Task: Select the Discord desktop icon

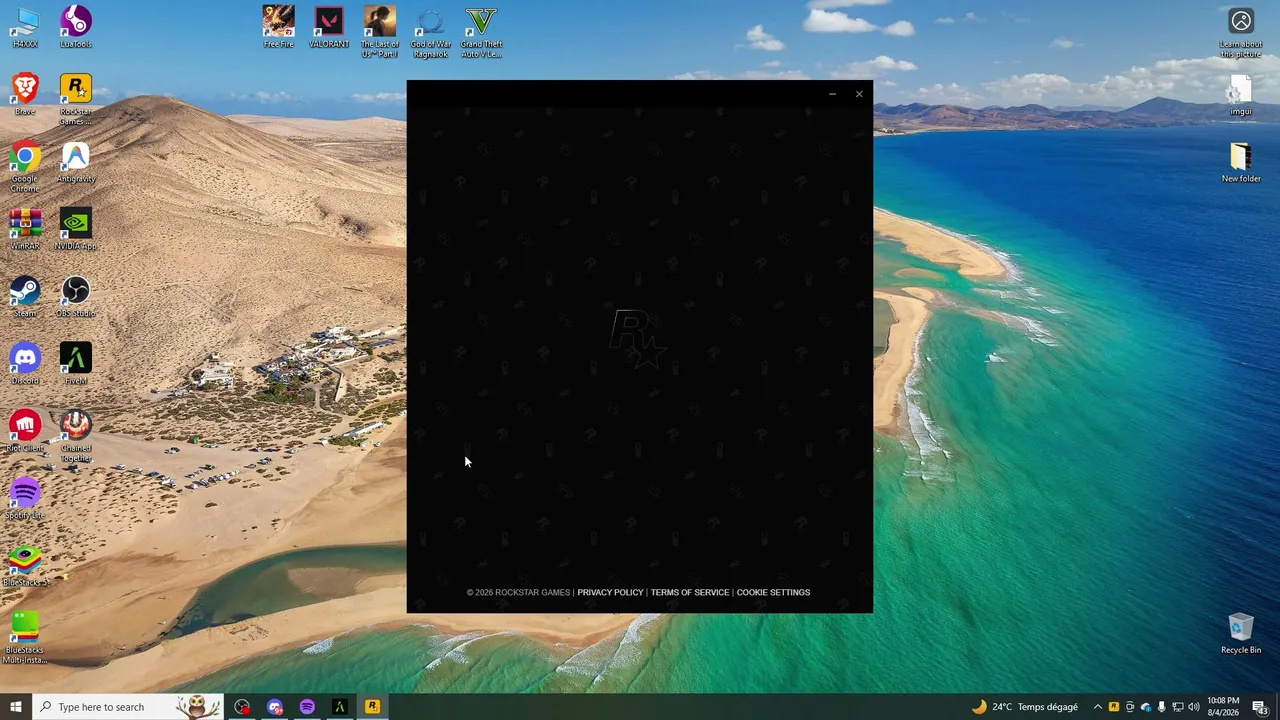Action: 25,363
